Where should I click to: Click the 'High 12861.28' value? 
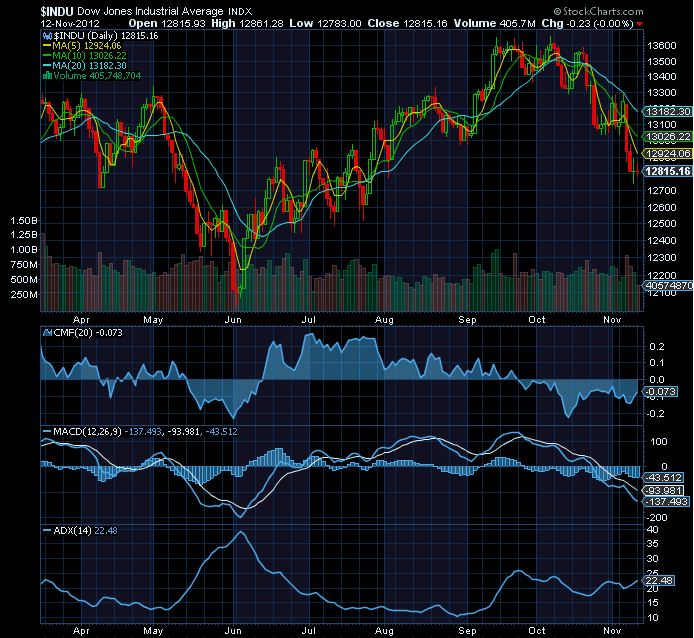247,24
